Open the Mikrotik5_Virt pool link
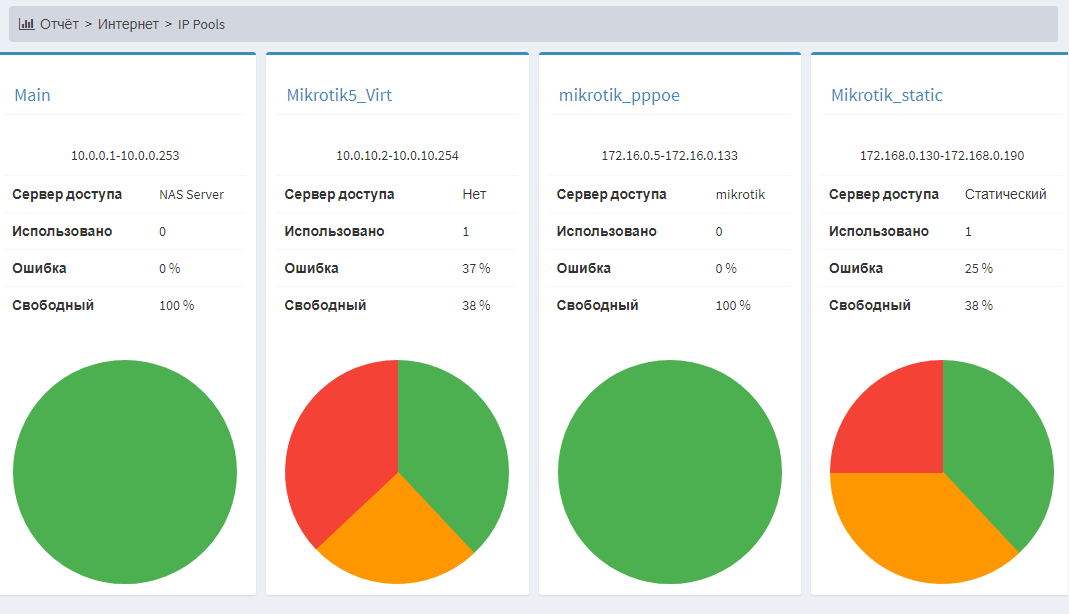The height and width of the screenshot is (614, 1069). click(339, 96)
